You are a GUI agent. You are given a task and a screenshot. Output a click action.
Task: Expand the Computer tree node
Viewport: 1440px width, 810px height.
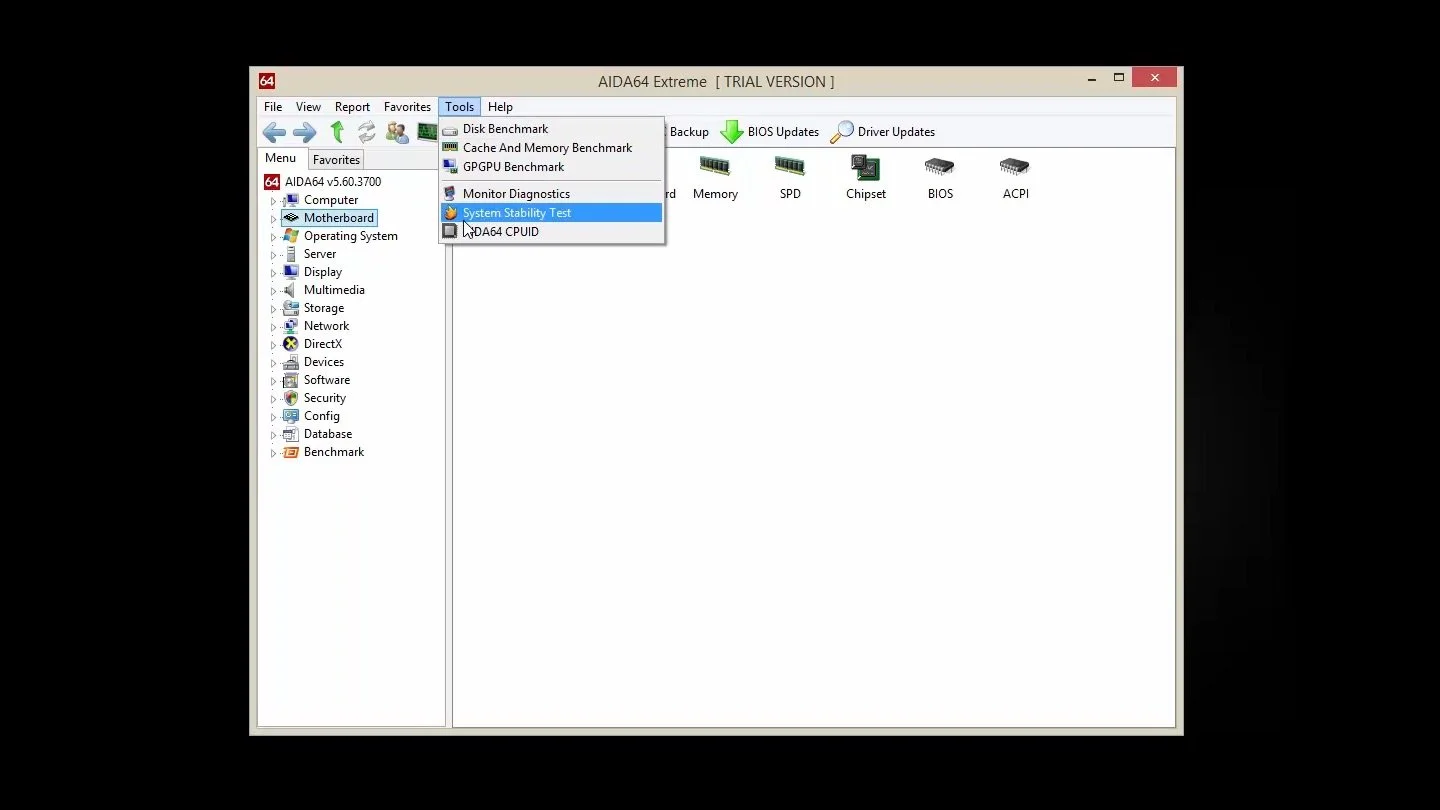pyautogui.click(x=273, y=200)
